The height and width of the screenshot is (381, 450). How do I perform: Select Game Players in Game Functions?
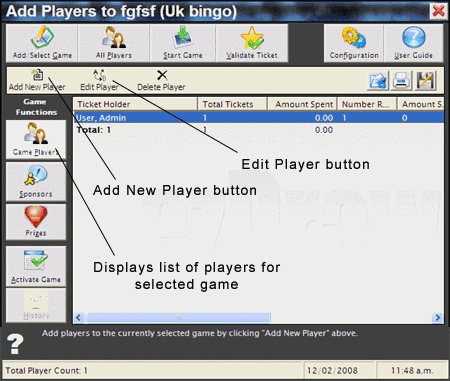pyautogui.click(x=36, y=139)
